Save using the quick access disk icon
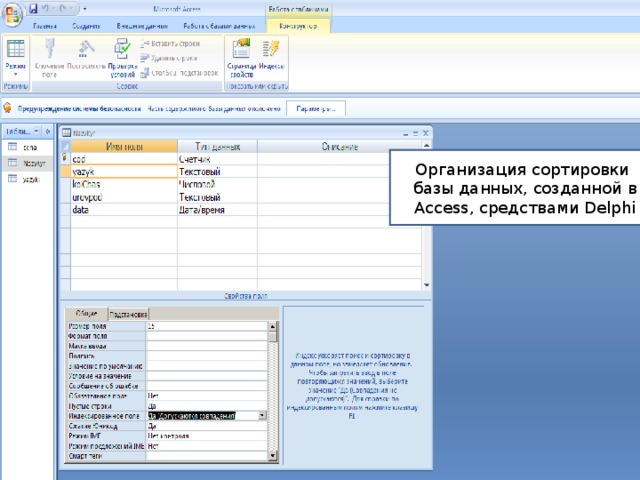Screen dimensions: 640x480 coord(33,8)
